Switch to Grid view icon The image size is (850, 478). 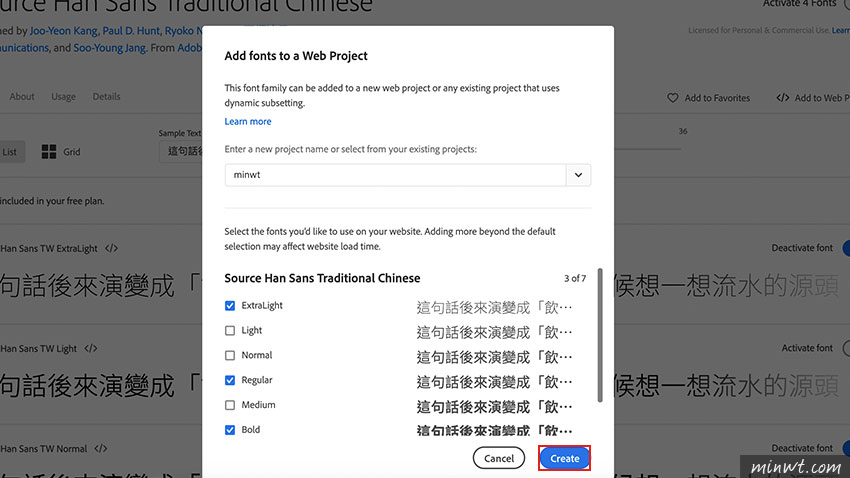coord(49,152)
